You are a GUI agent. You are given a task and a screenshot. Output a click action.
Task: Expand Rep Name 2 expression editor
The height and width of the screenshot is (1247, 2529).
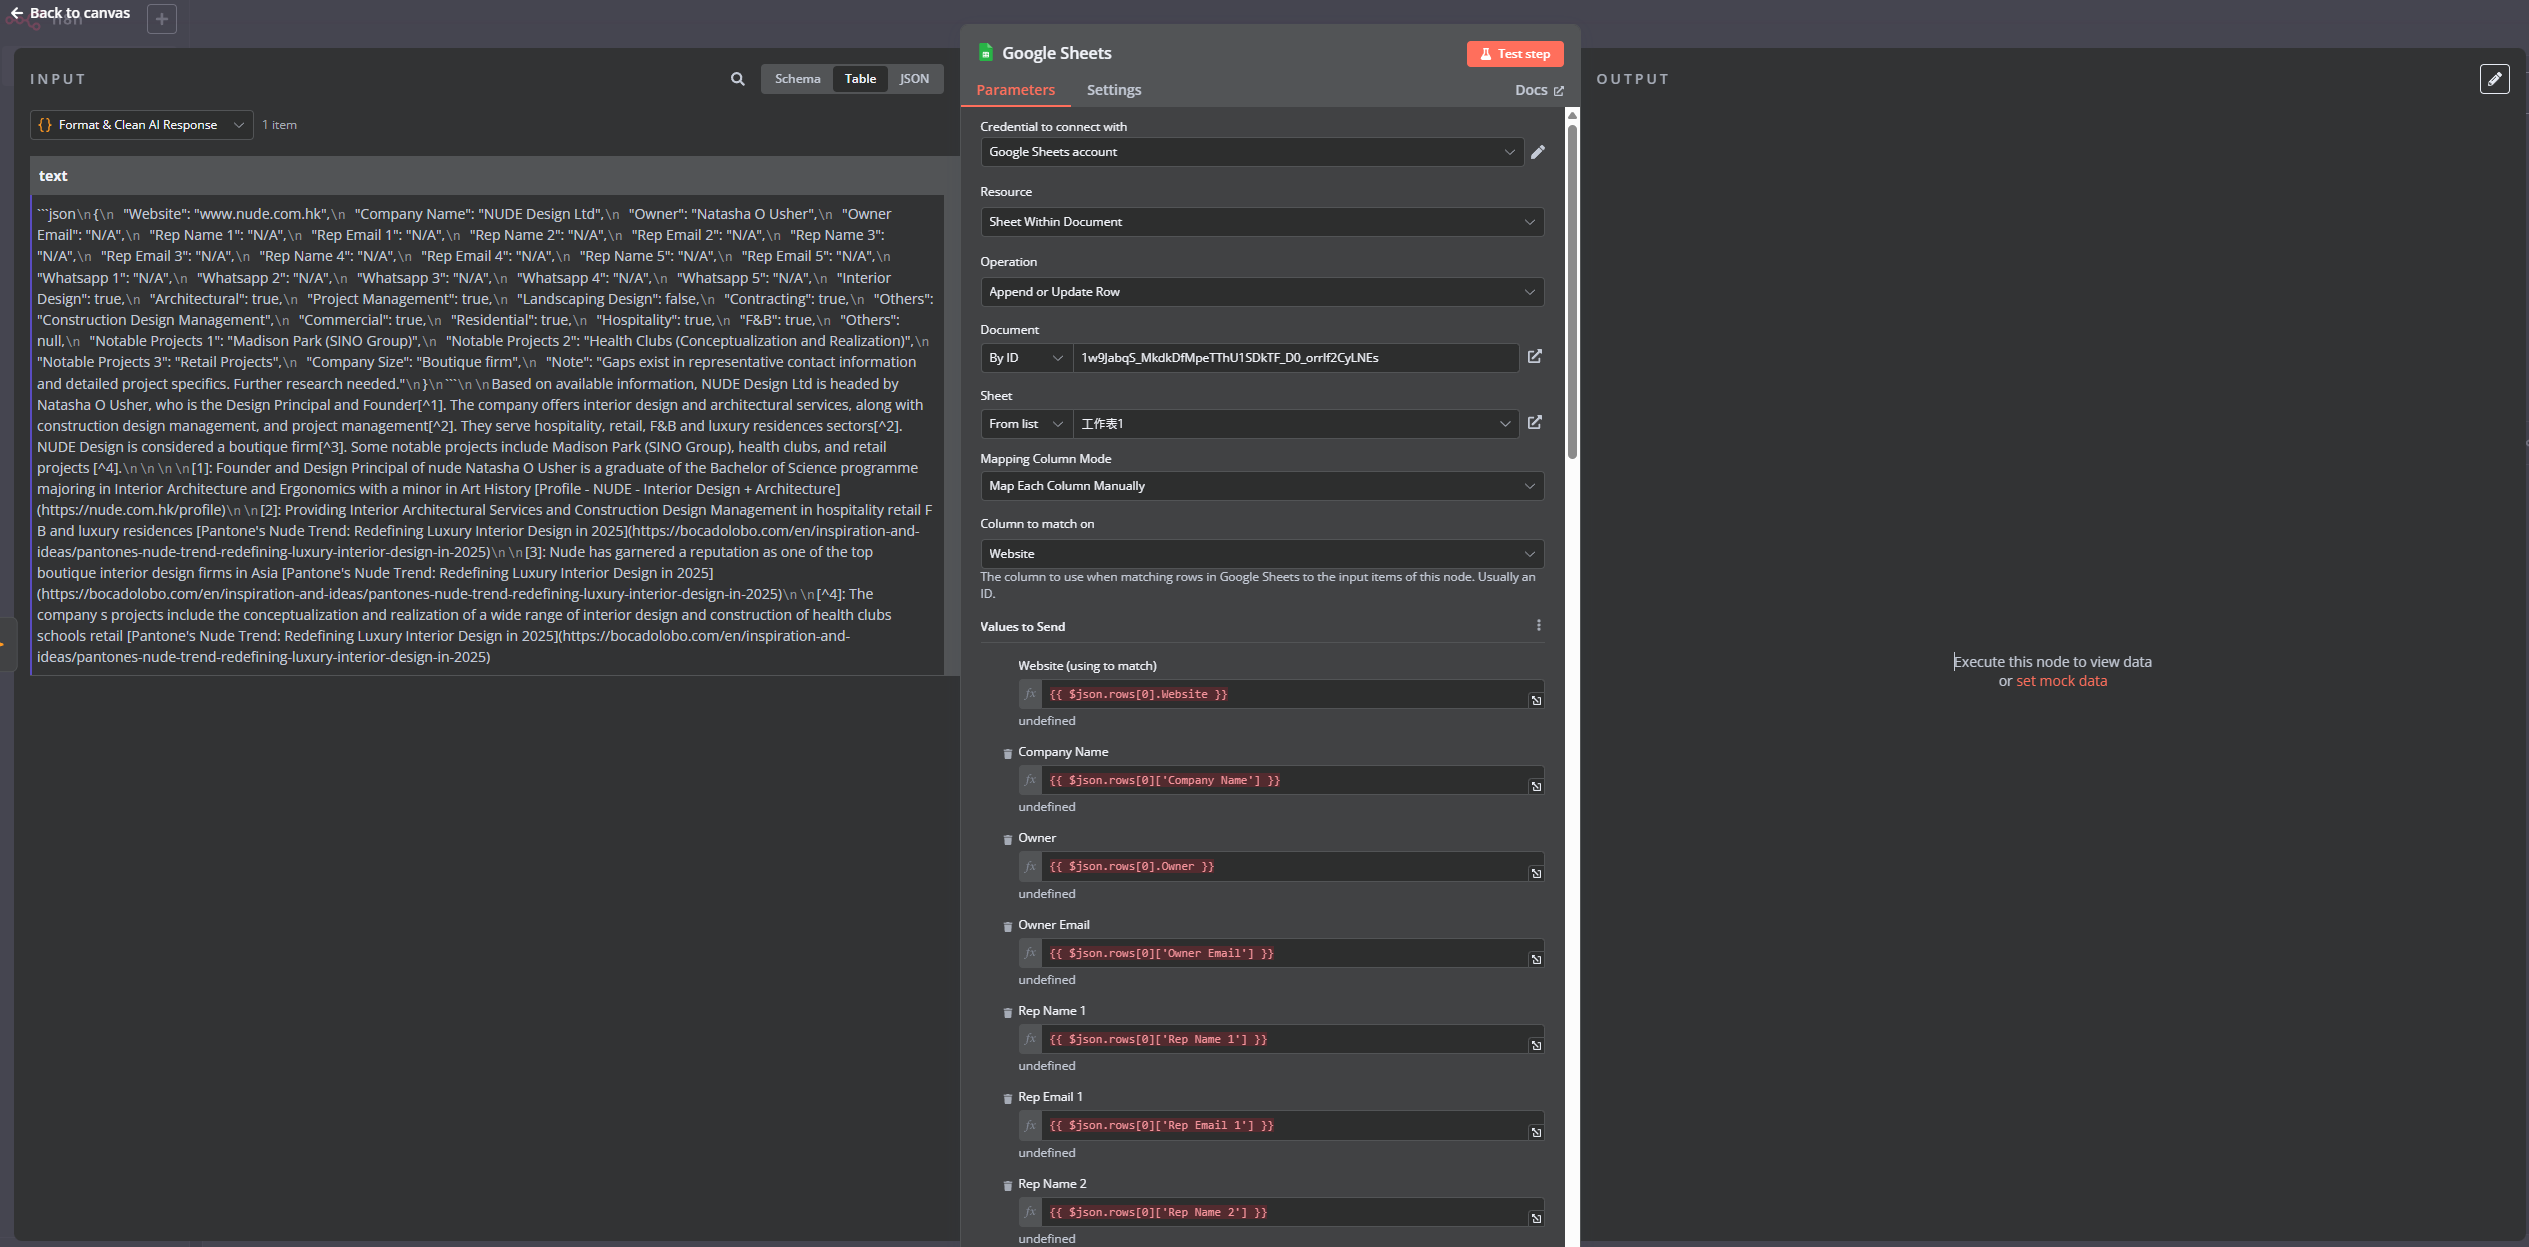1536,1218
